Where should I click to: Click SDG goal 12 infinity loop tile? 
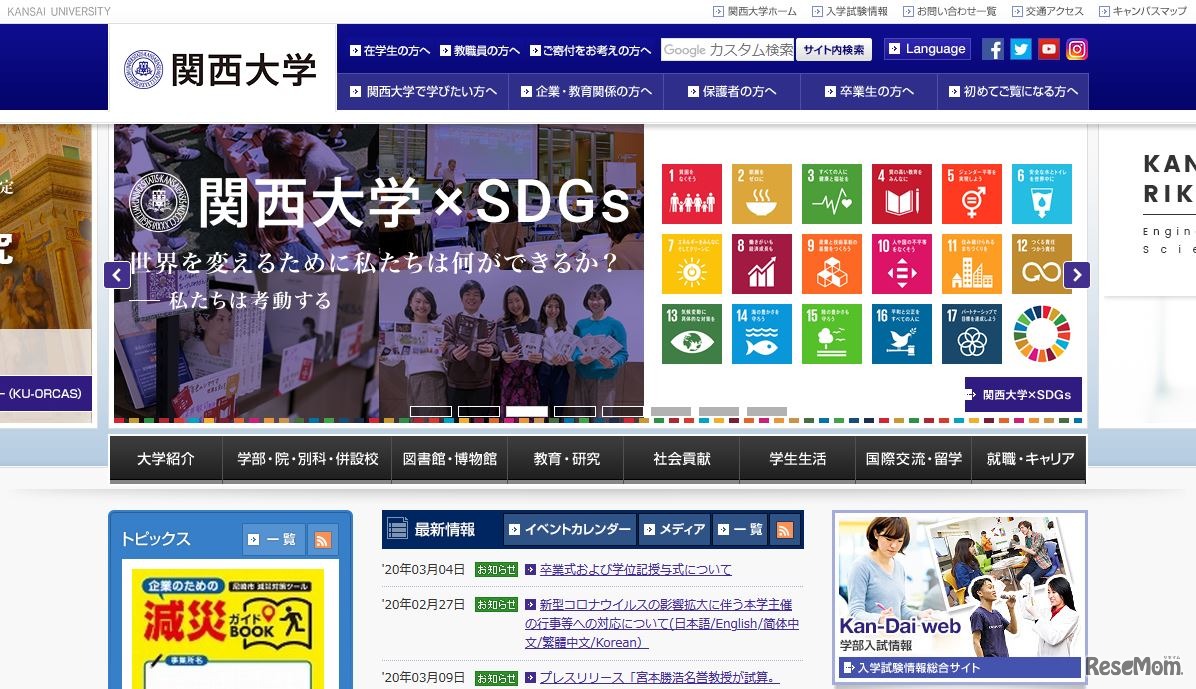(1042, 264)
